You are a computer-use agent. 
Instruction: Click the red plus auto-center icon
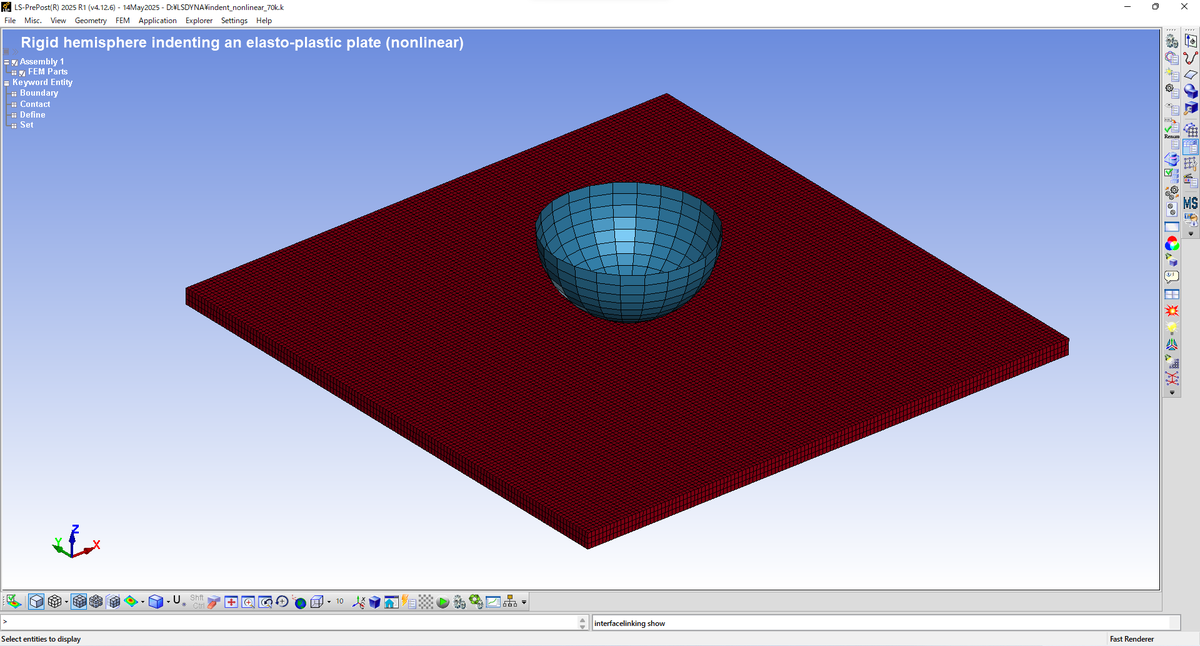[231, 602]
